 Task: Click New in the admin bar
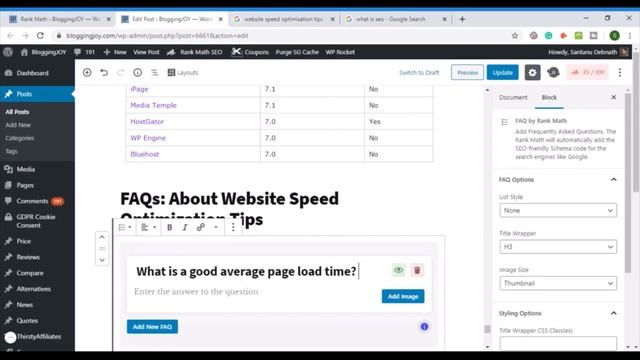115,52
